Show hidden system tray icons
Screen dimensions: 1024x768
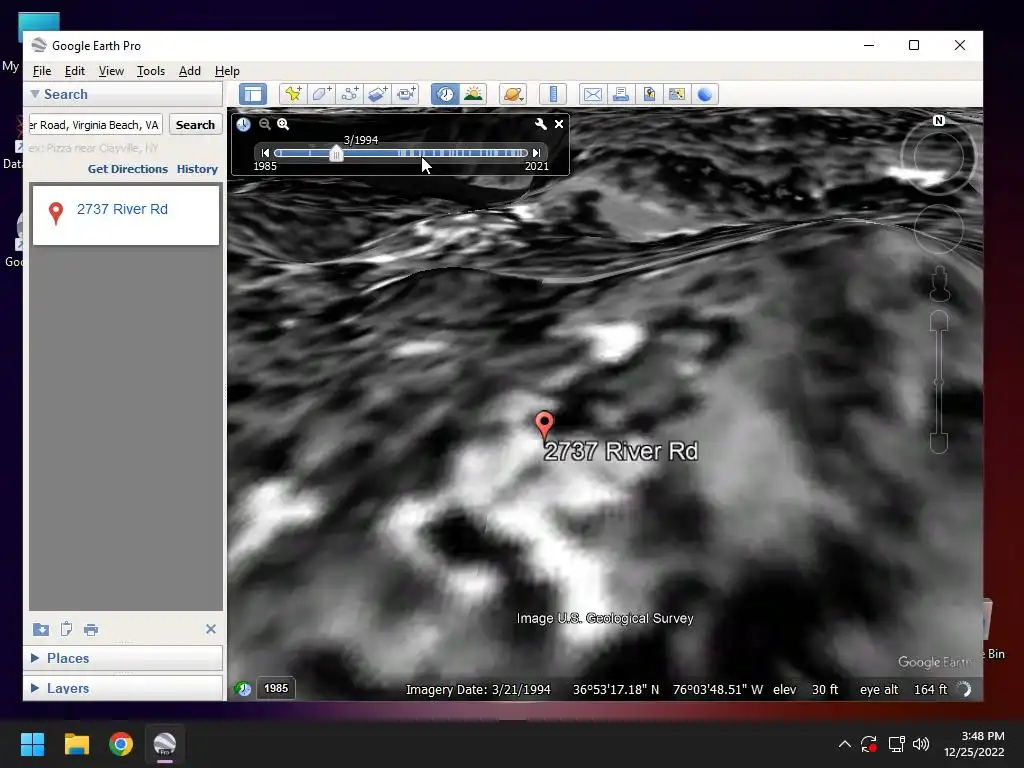click(x=844, y=744)
